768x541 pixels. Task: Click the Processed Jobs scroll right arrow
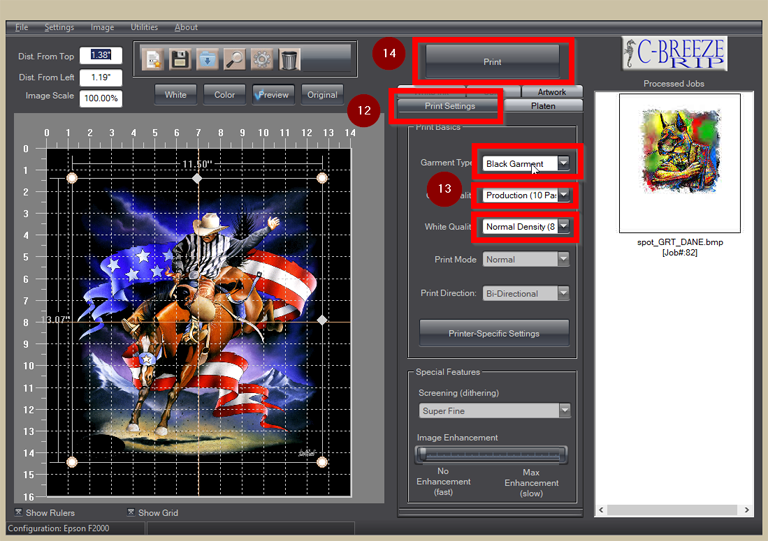pos(746,510)
